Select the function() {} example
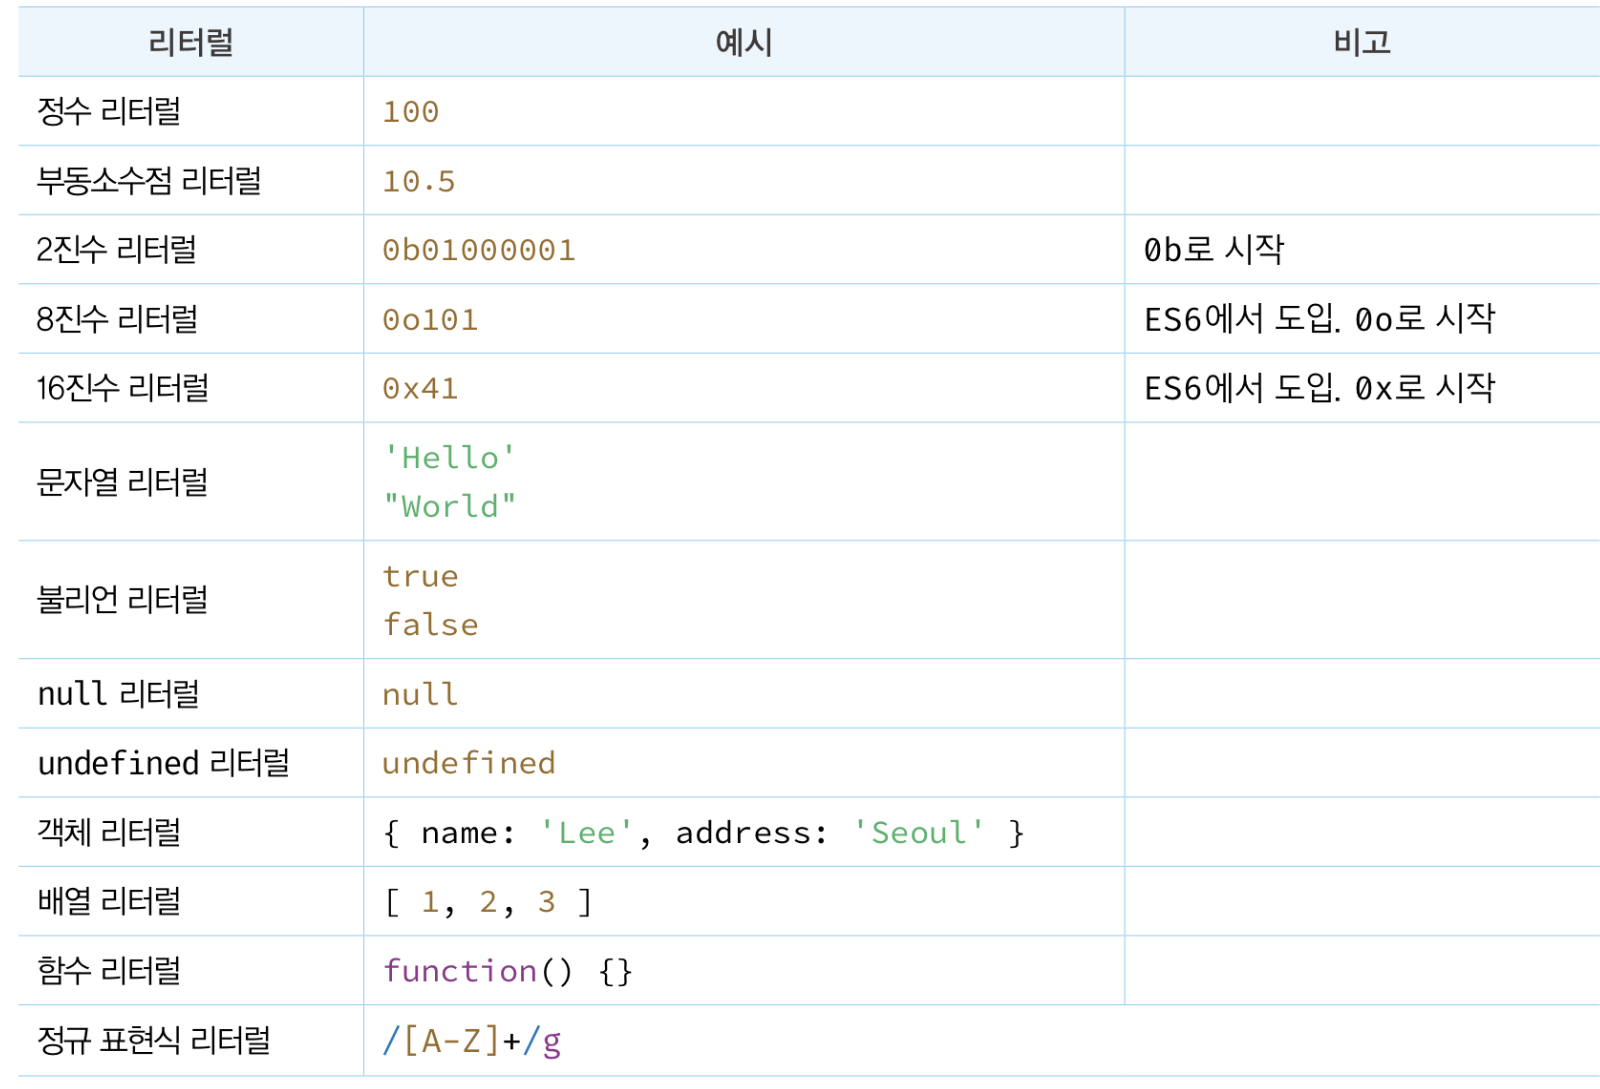Image resolution: width=1600 pixels, height=1089 pixels. click(507, 971)
